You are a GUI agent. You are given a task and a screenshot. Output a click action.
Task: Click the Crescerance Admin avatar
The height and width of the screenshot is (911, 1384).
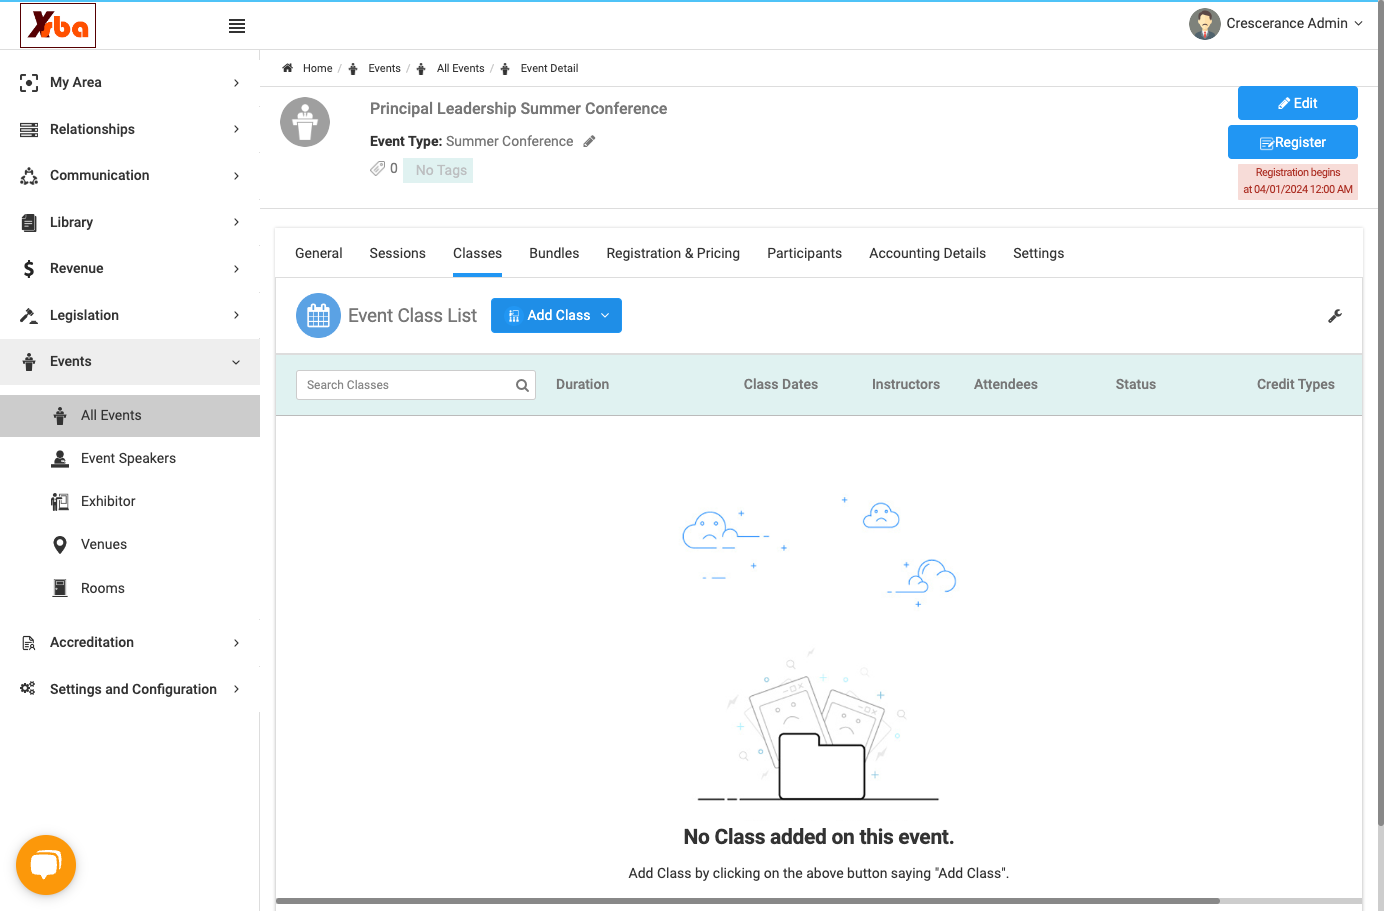tap(1204, 24)
